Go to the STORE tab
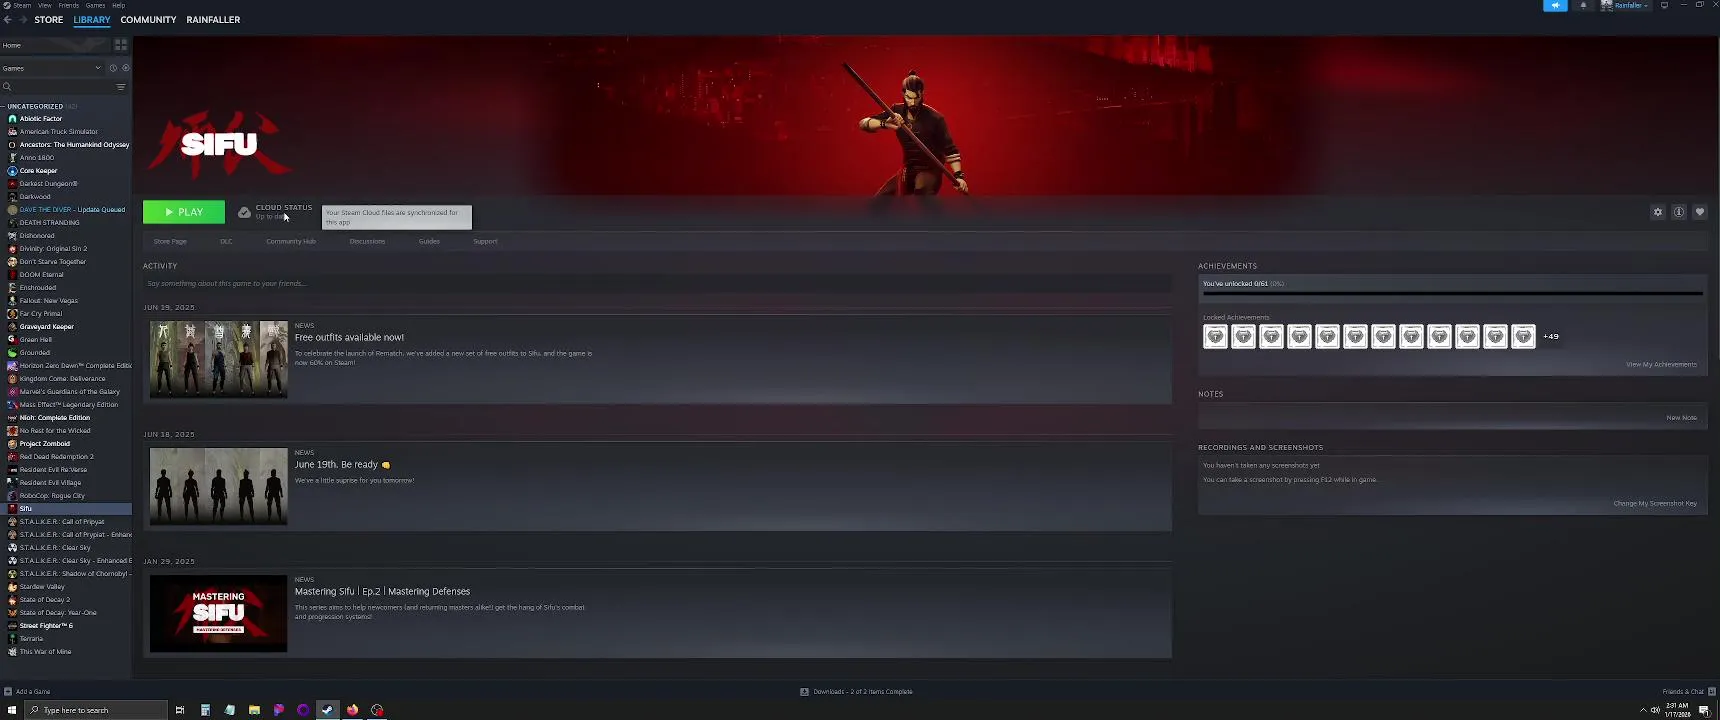 [x=48, y=20]
